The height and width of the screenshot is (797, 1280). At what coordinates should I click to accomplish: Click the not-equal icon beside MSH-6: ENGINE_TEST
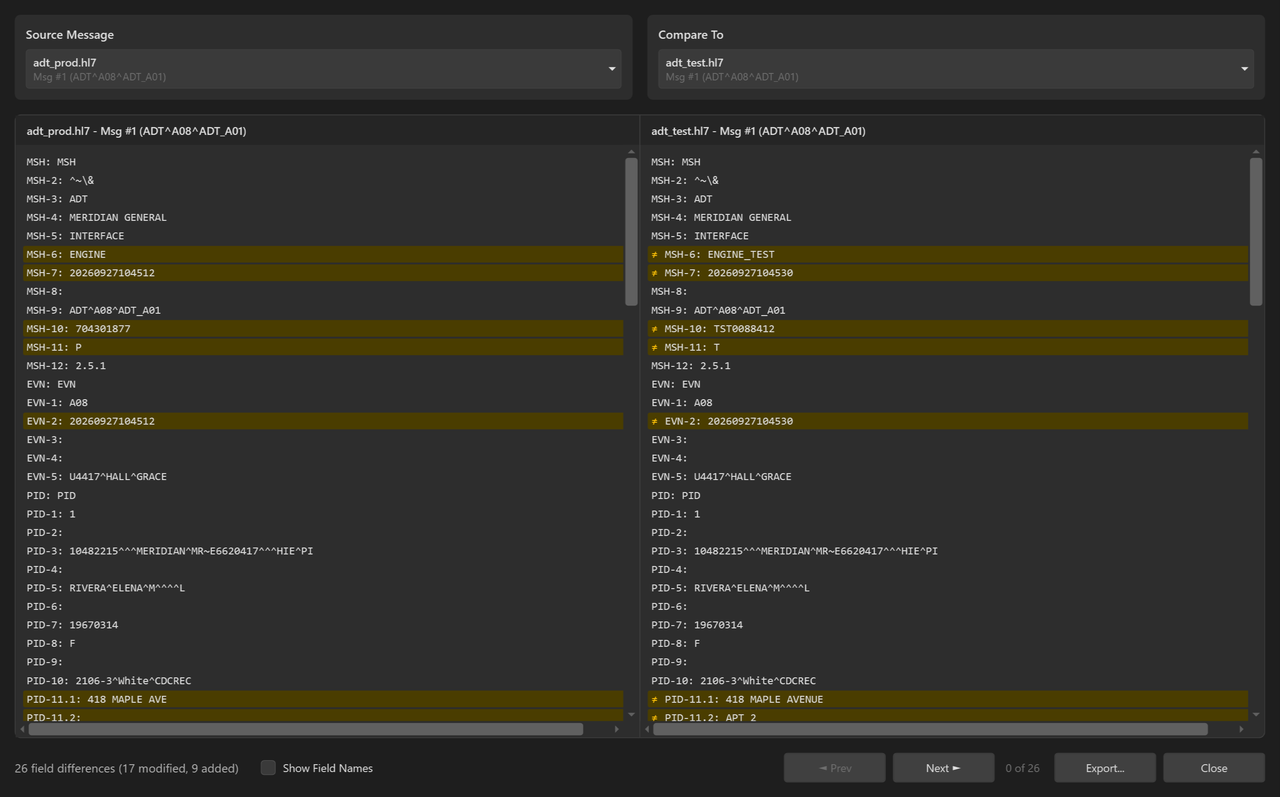pyautogui.click(x=654, y=254)
